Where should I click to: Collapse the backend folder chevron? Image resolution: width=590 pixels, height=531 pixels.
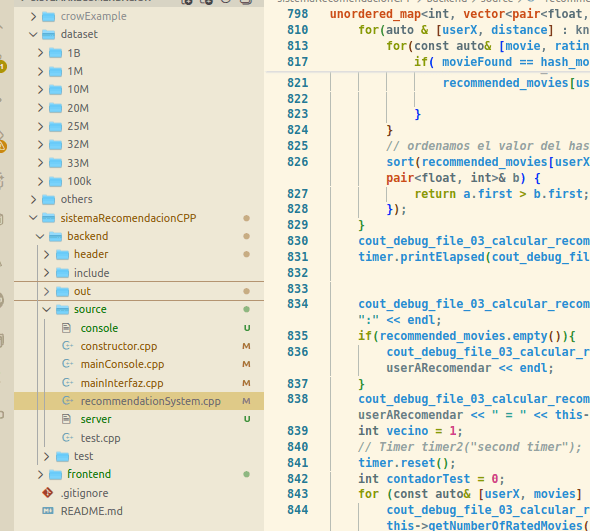(40, 236)
